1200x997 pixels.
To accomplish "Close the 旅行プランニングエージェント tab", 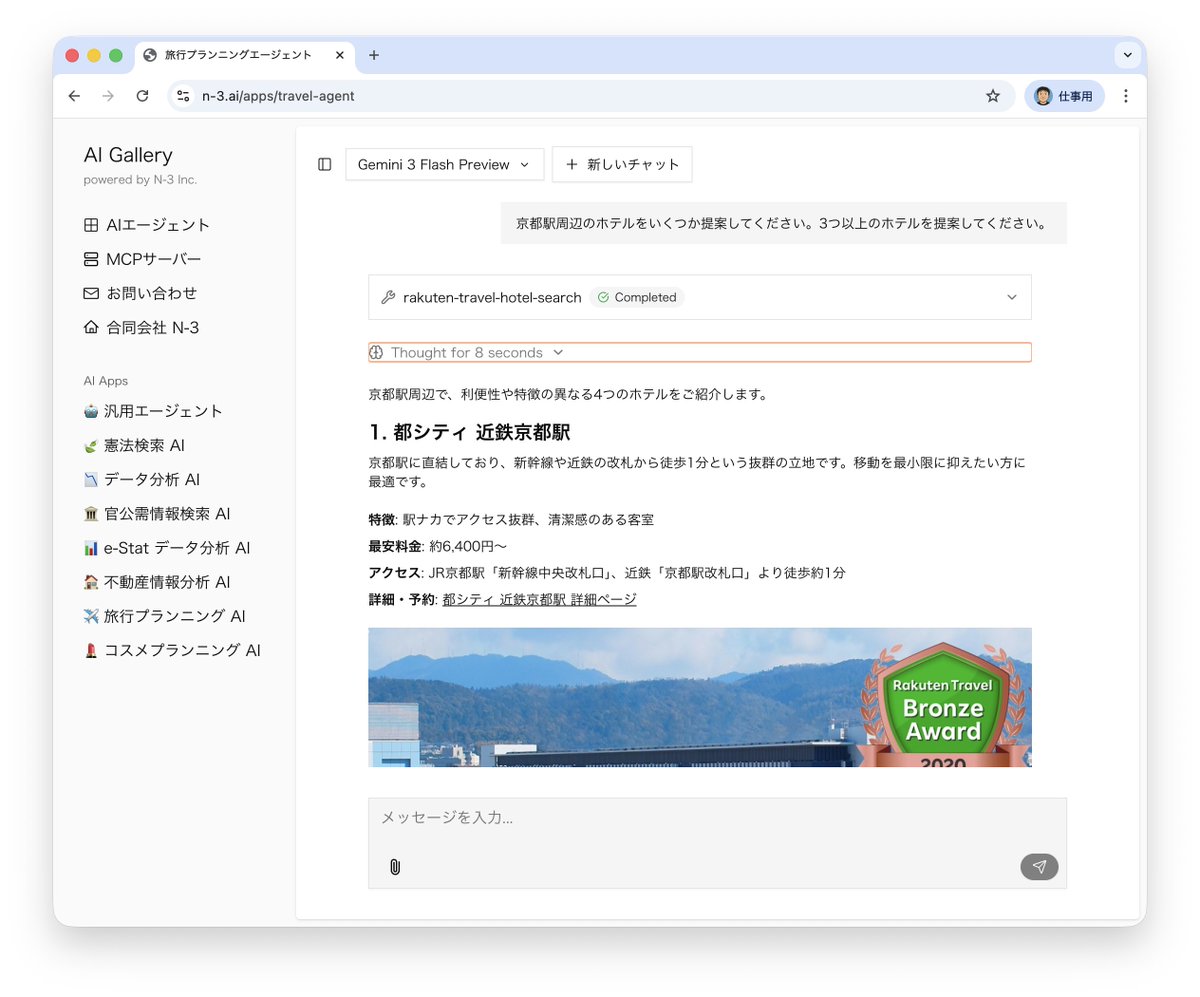I will point(340,55).
